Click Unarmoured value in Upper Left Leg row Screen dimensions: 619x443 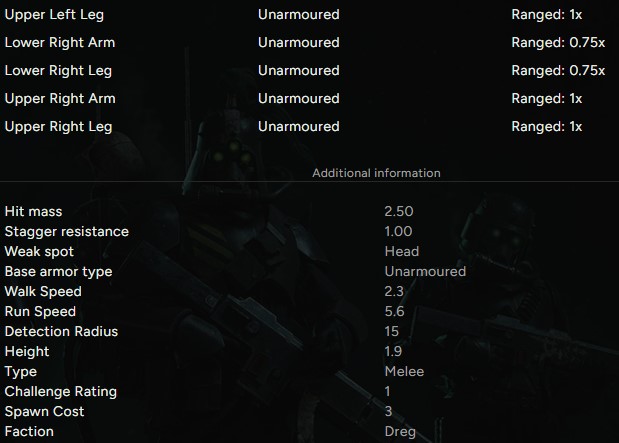(298, 15)
